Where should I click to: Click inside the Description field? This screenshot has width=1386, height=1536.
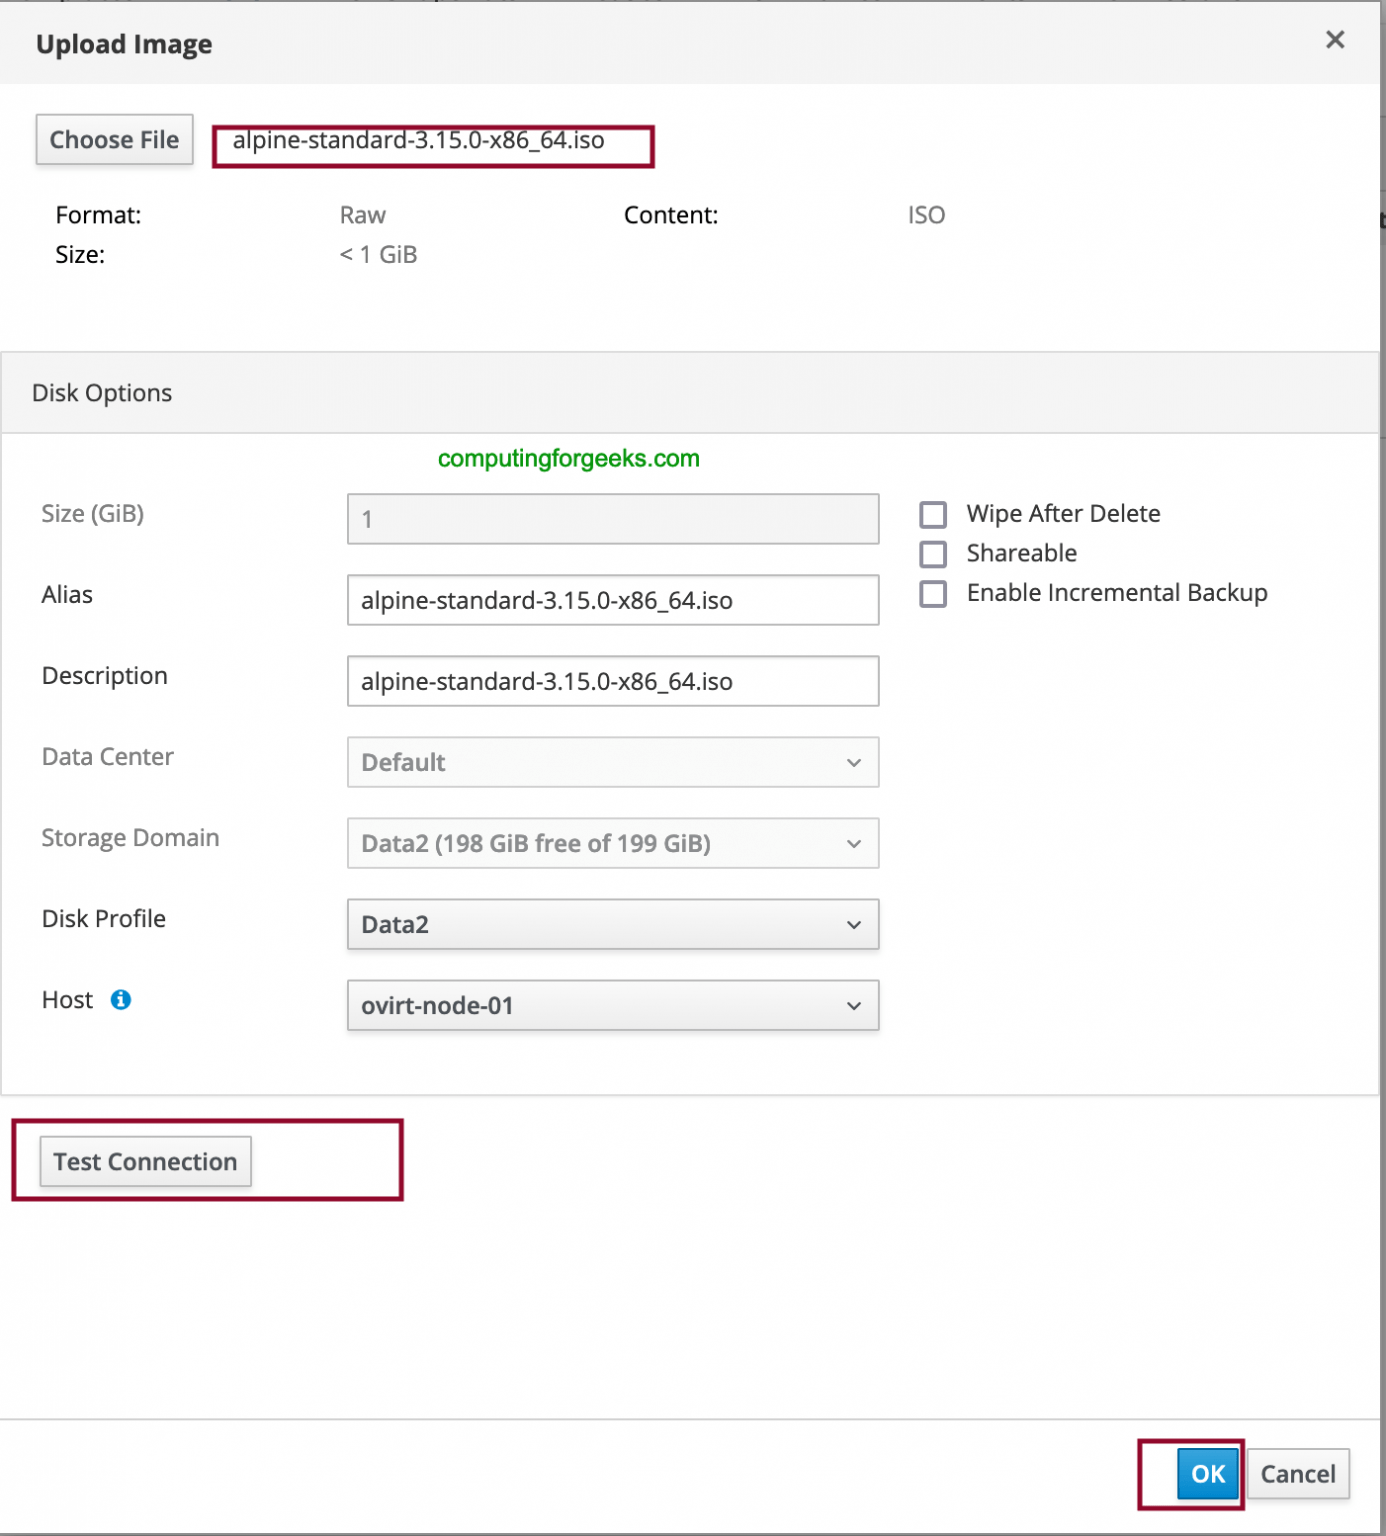612,681
